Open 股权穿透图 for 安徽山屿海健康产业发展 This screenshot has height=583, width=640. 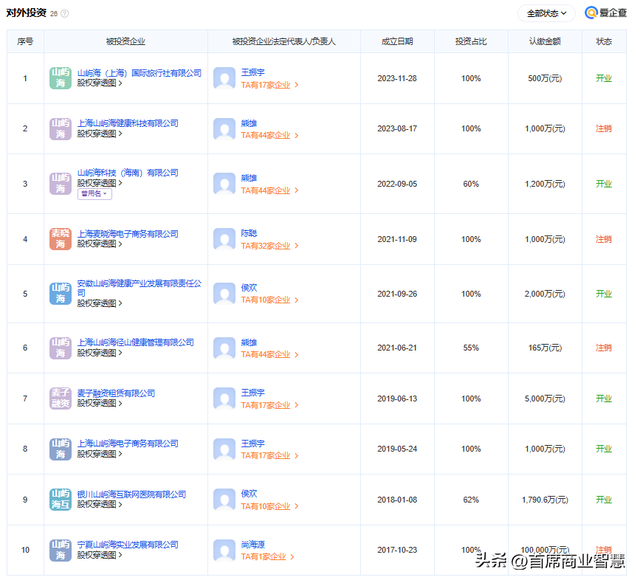100,303
